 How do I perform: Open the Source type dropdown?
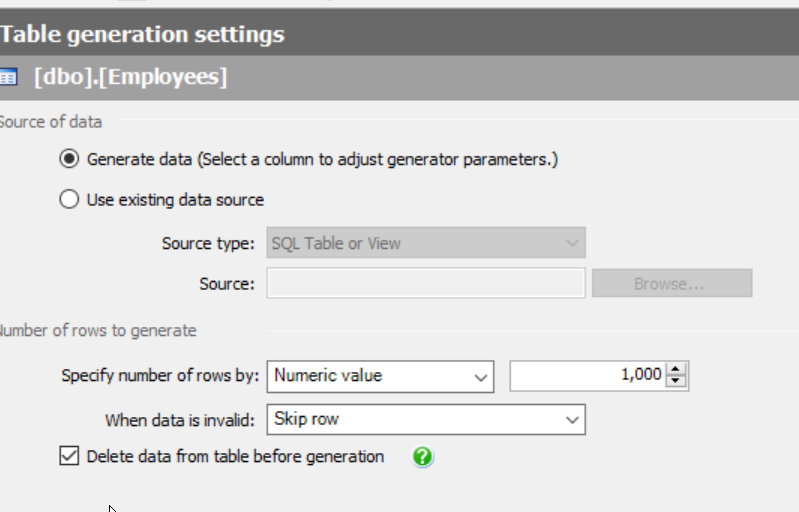coord(425,243)
